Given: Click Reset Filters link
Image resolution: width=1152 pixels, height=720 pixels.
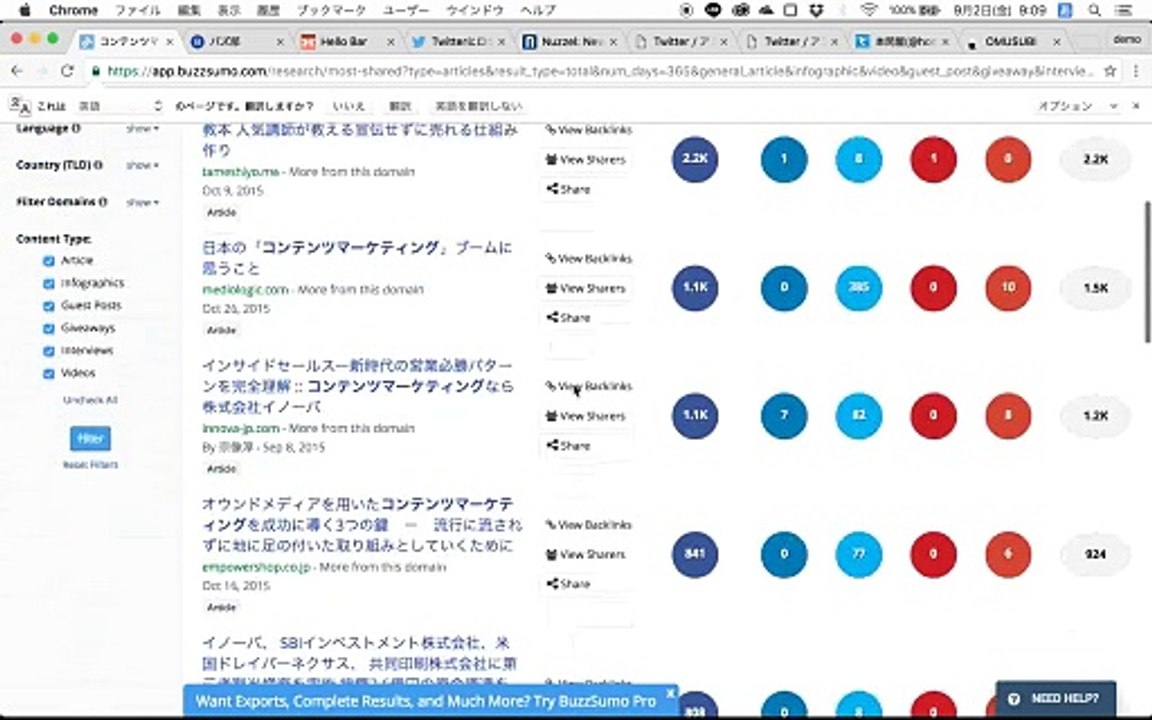Looking at the screenshot, I should point(90,464).
